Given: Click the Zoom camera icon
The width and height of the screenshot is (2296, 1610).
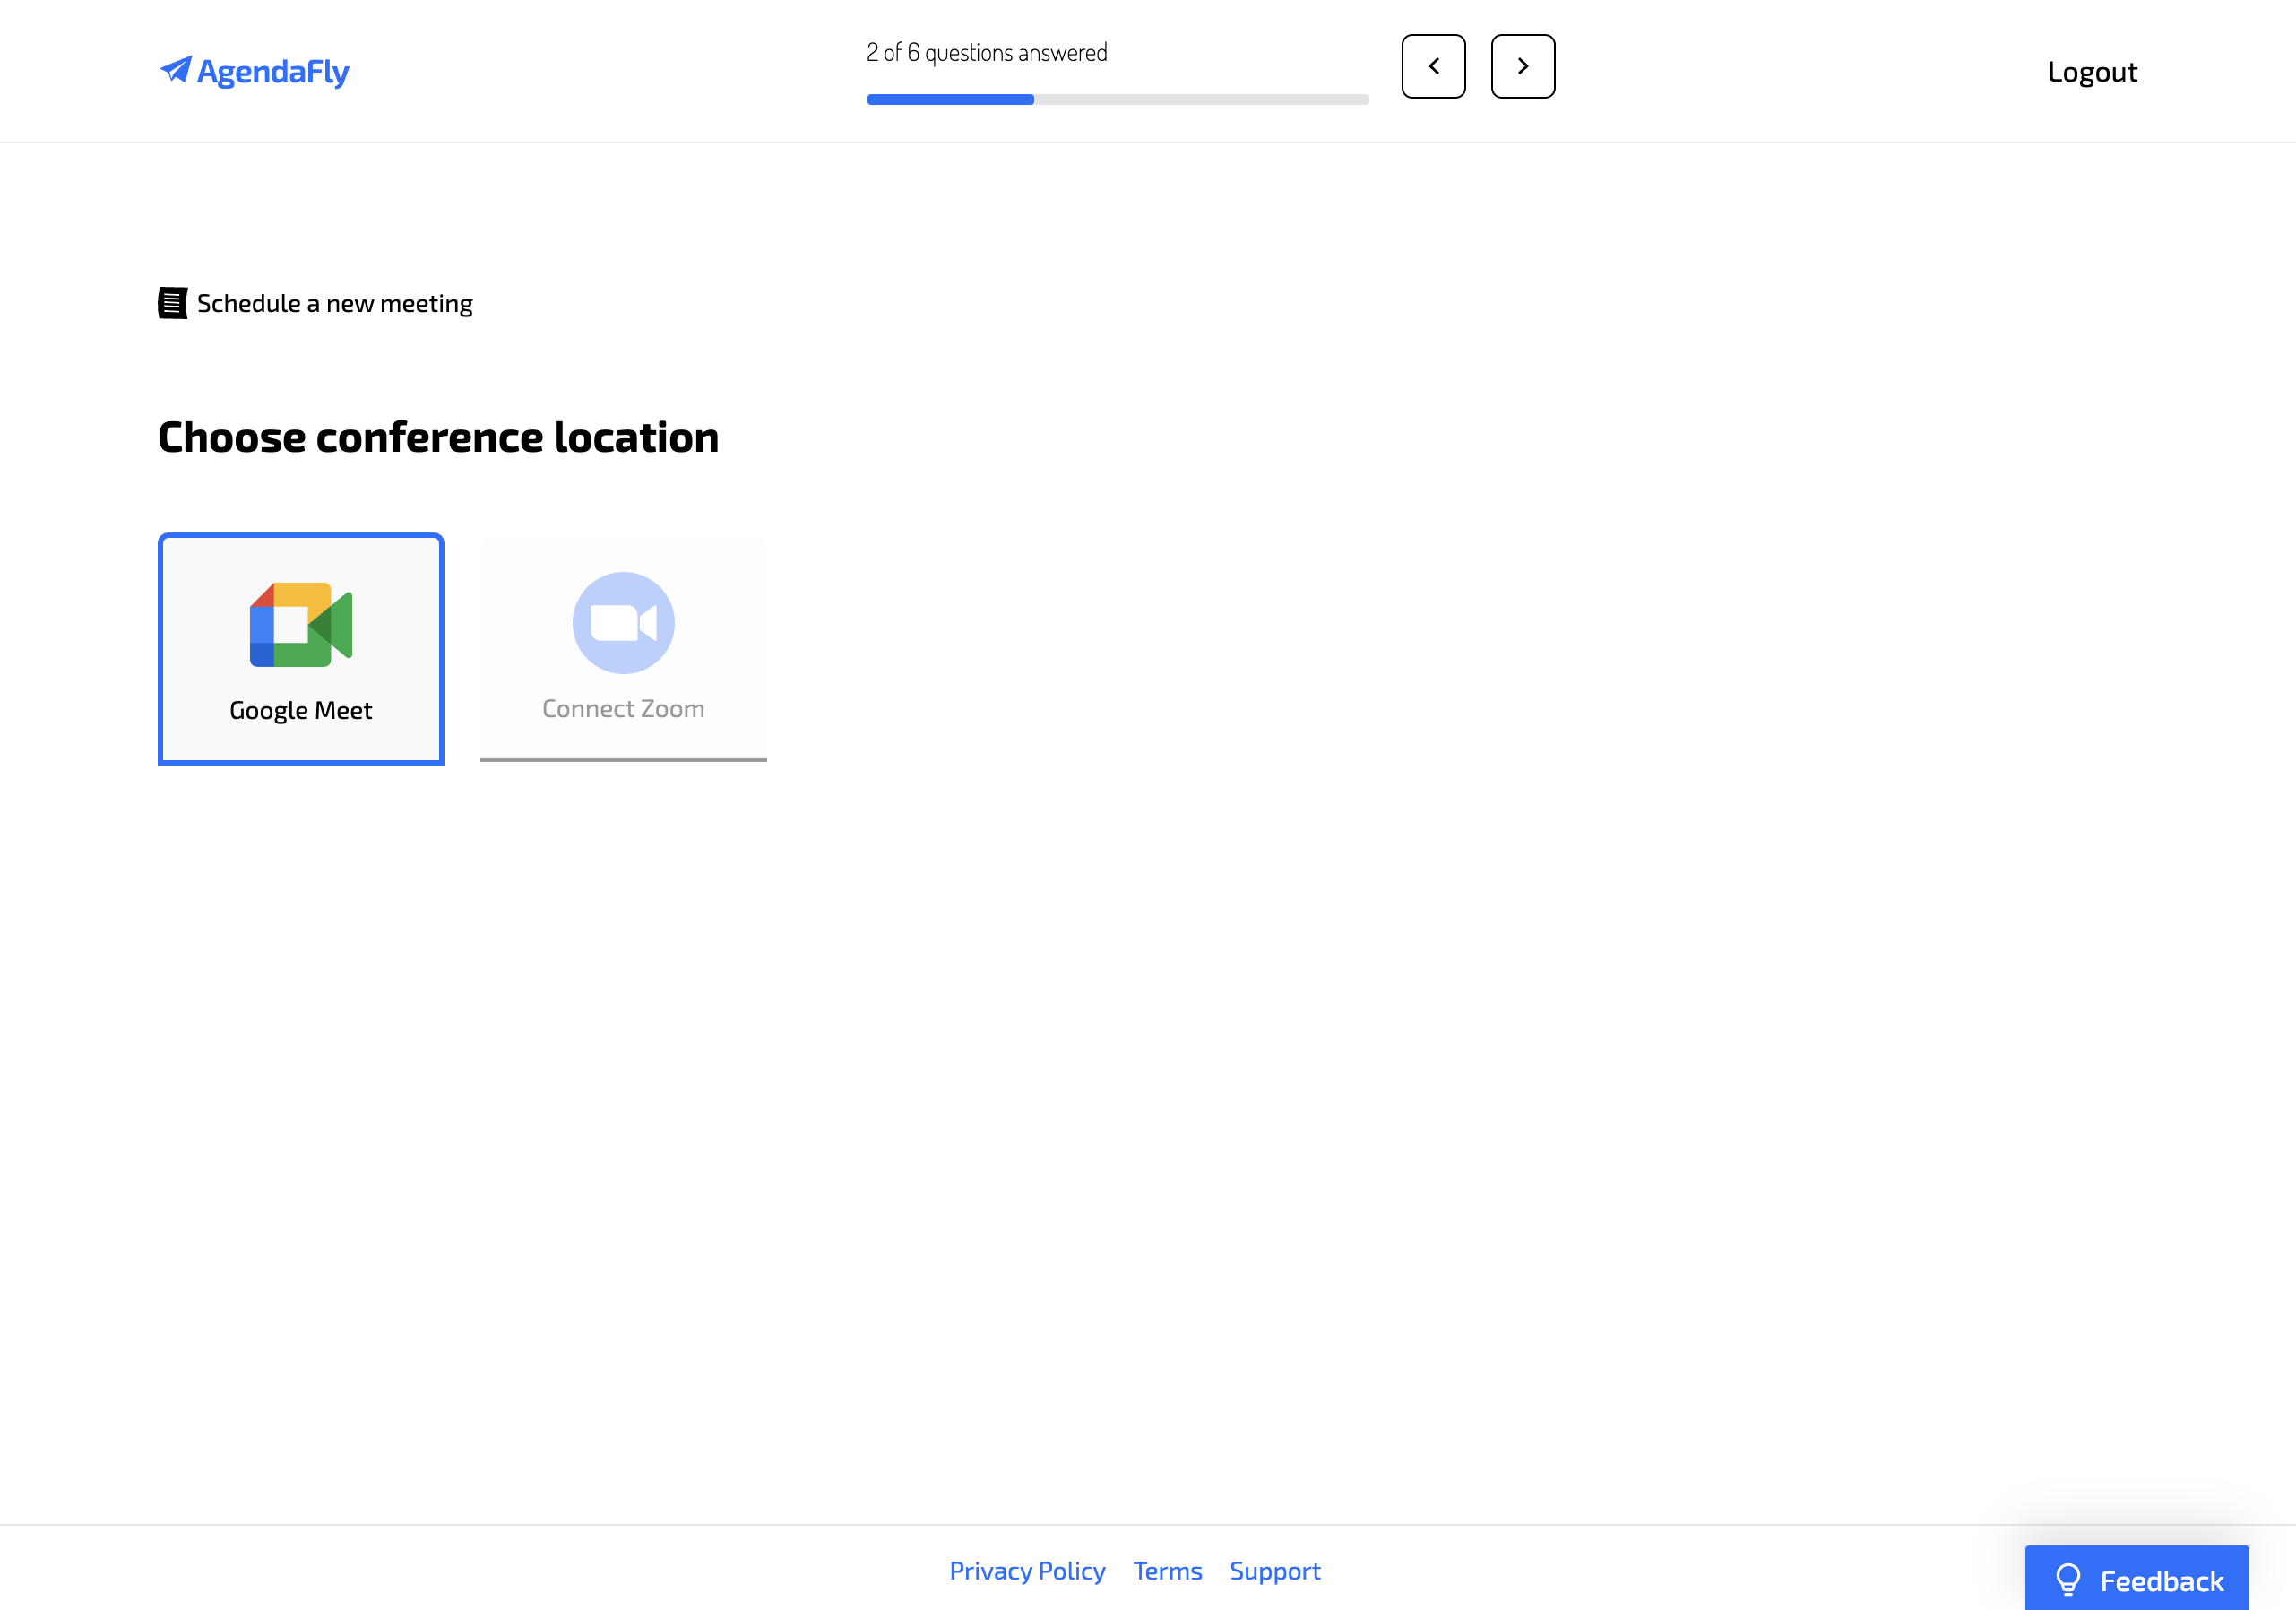Looking at the screenshot, I should 623,622.
